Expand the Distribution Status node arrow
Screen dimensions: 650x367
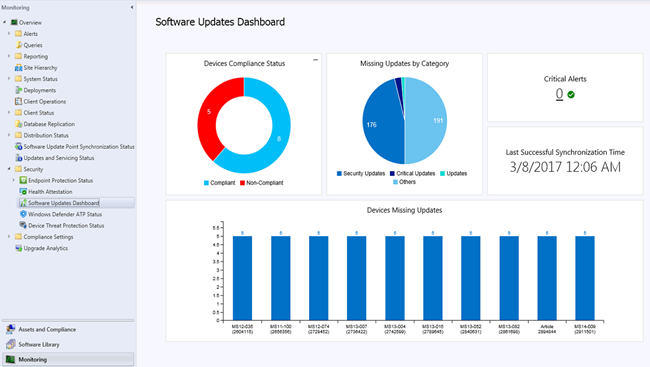pyautogui.click(x=9, y=135)
